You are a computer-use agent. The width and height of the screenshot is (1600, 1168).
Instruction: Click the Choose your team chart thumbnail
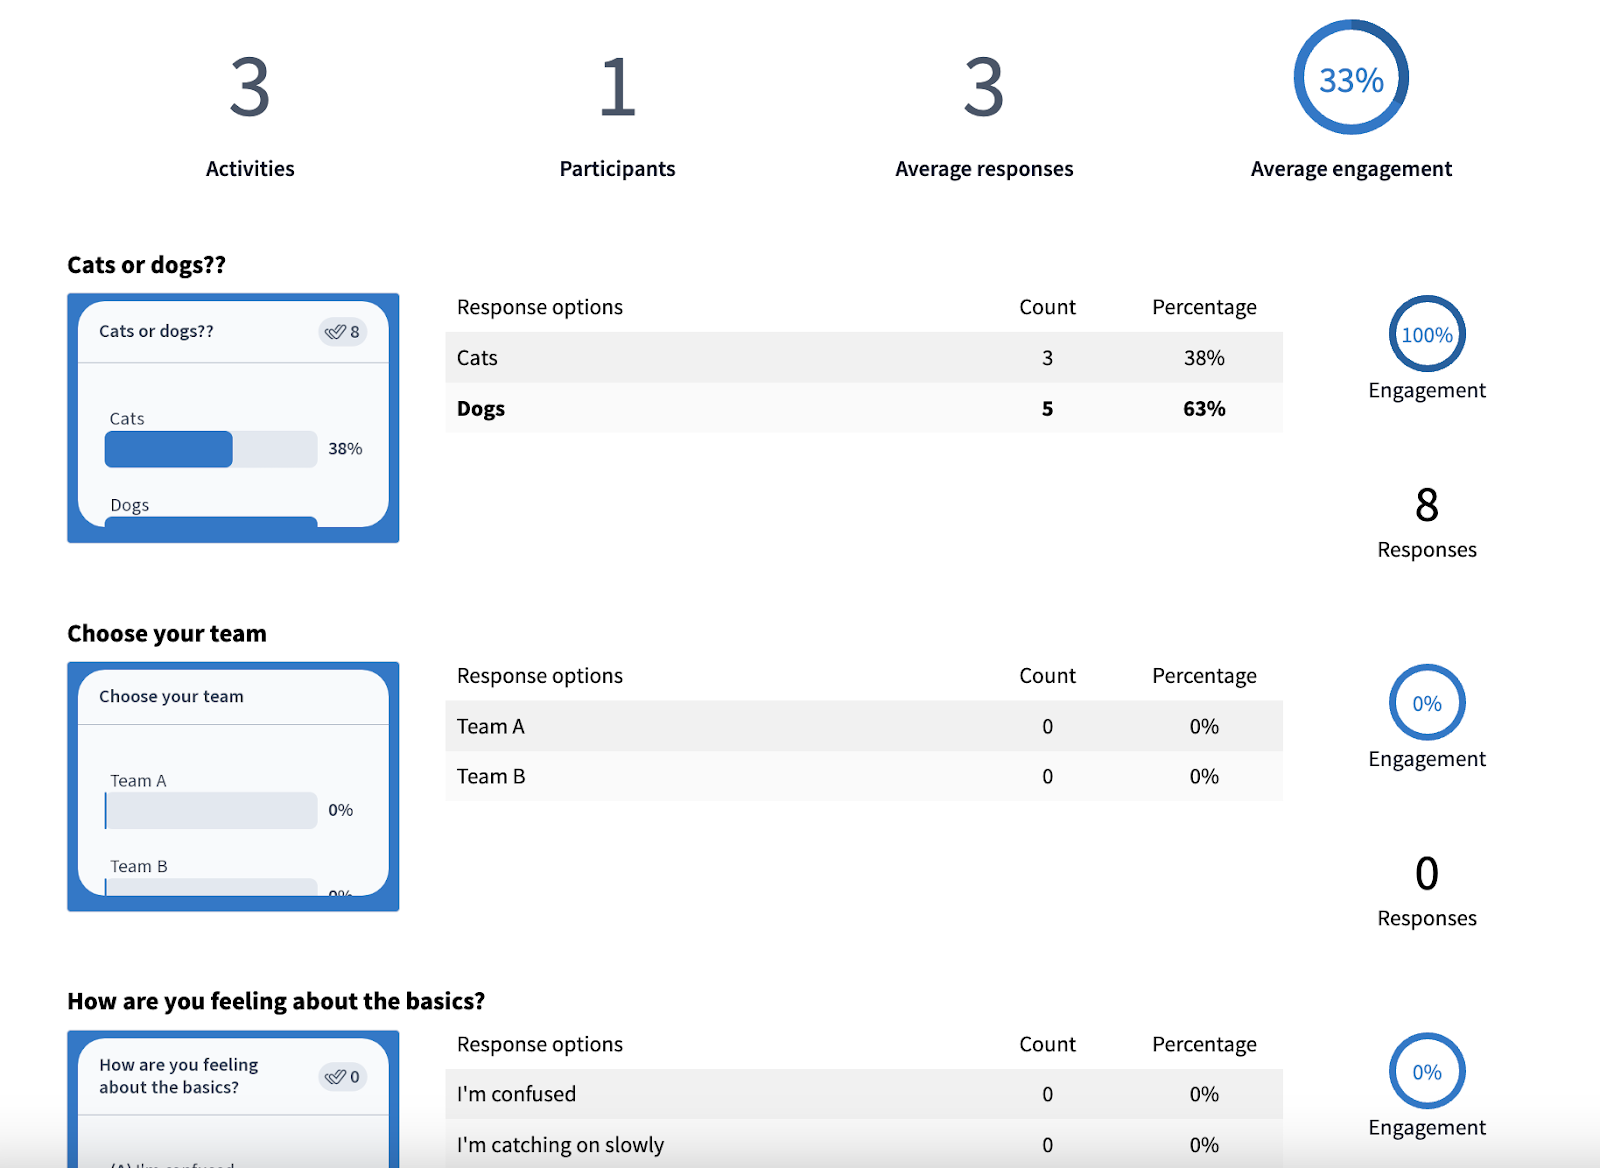233,786
